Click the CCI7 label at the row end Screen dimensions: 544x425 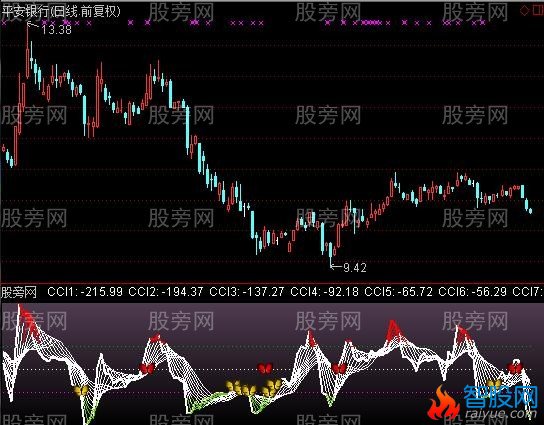point(528,292)
